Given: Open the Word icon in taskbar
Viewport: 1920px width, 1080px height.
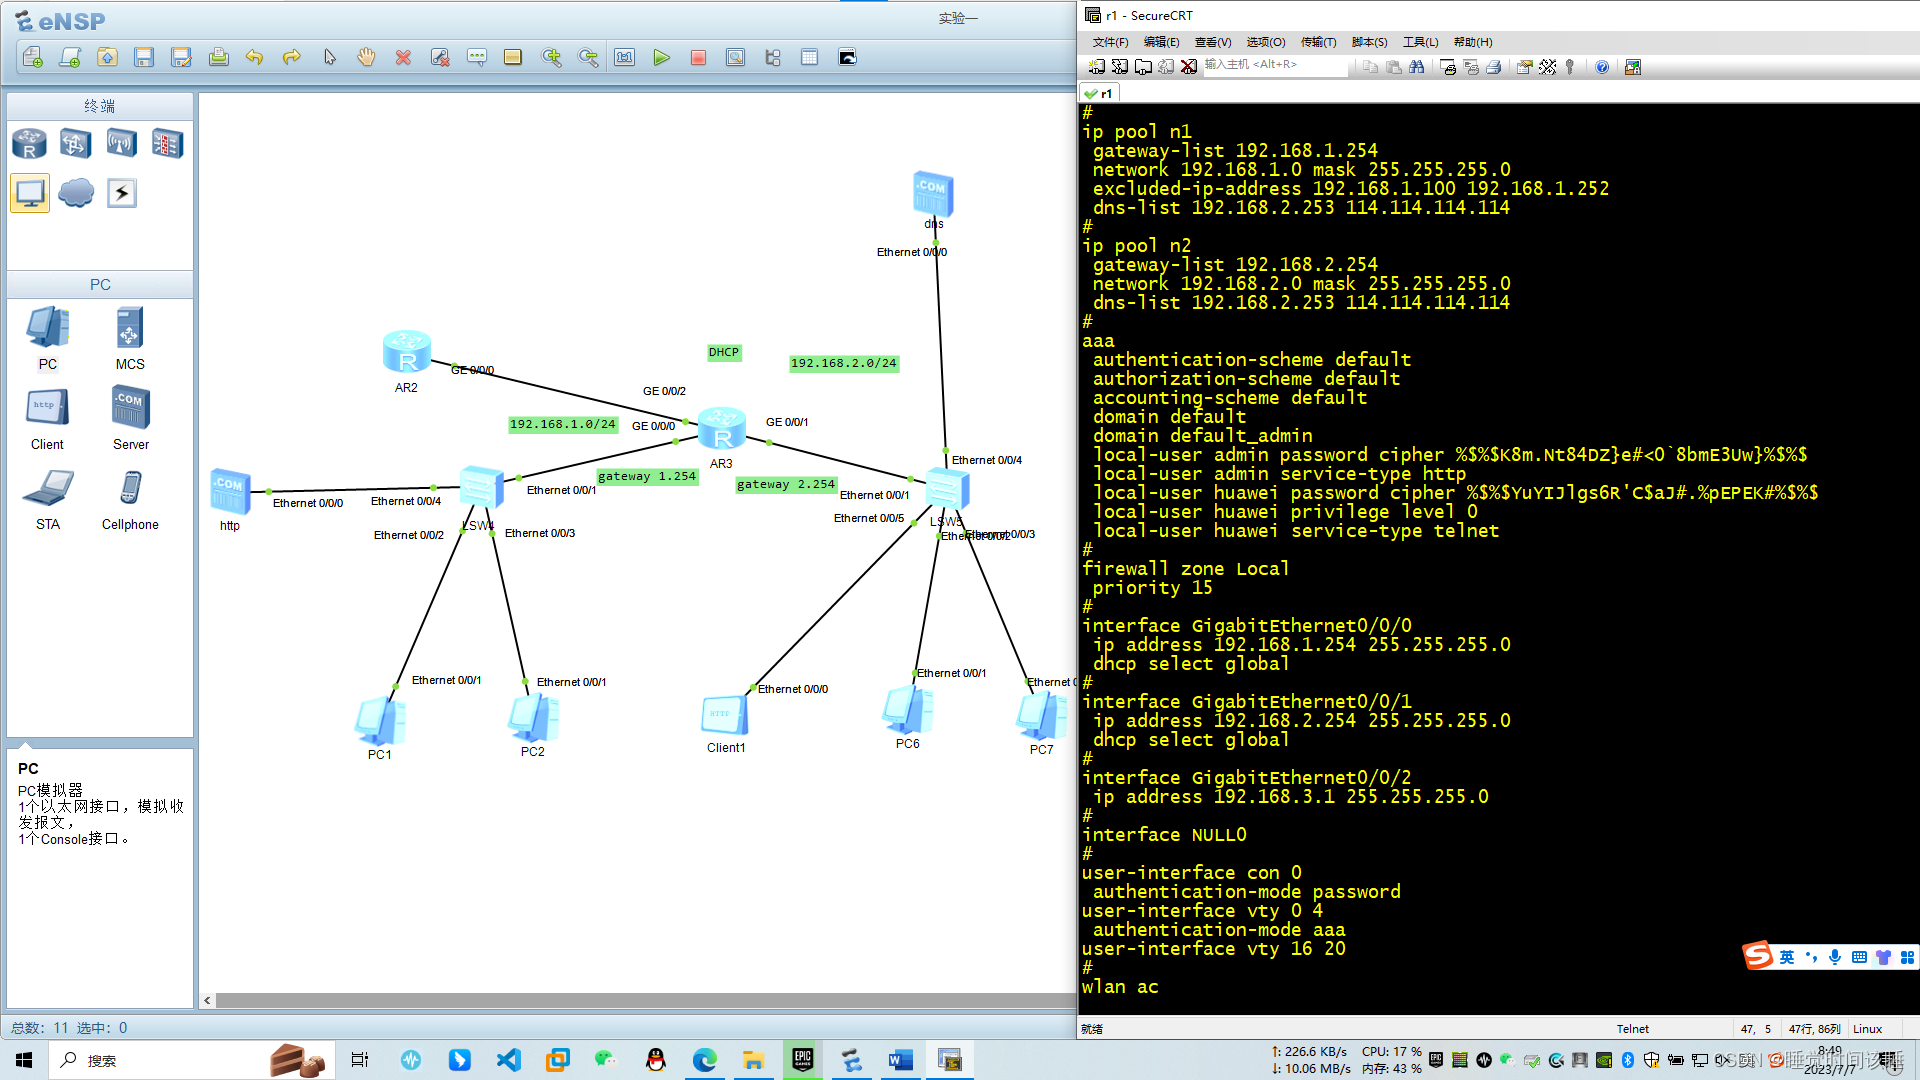Looking at the screenshot, I should tap(900, 1060).
